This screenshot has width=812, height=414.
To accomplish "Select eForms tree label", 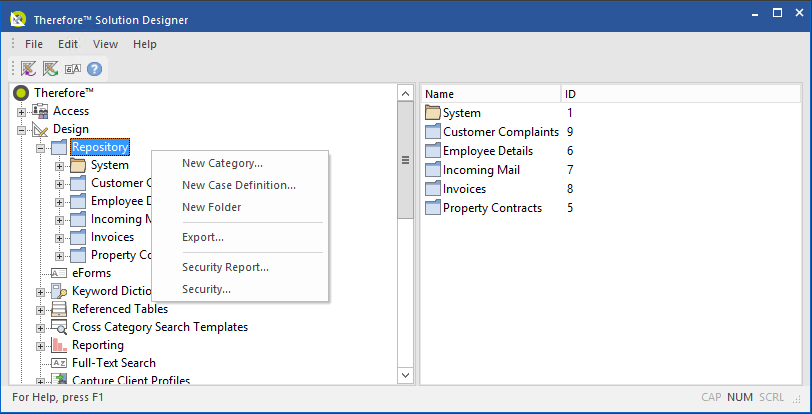I will tap(92, 273).
